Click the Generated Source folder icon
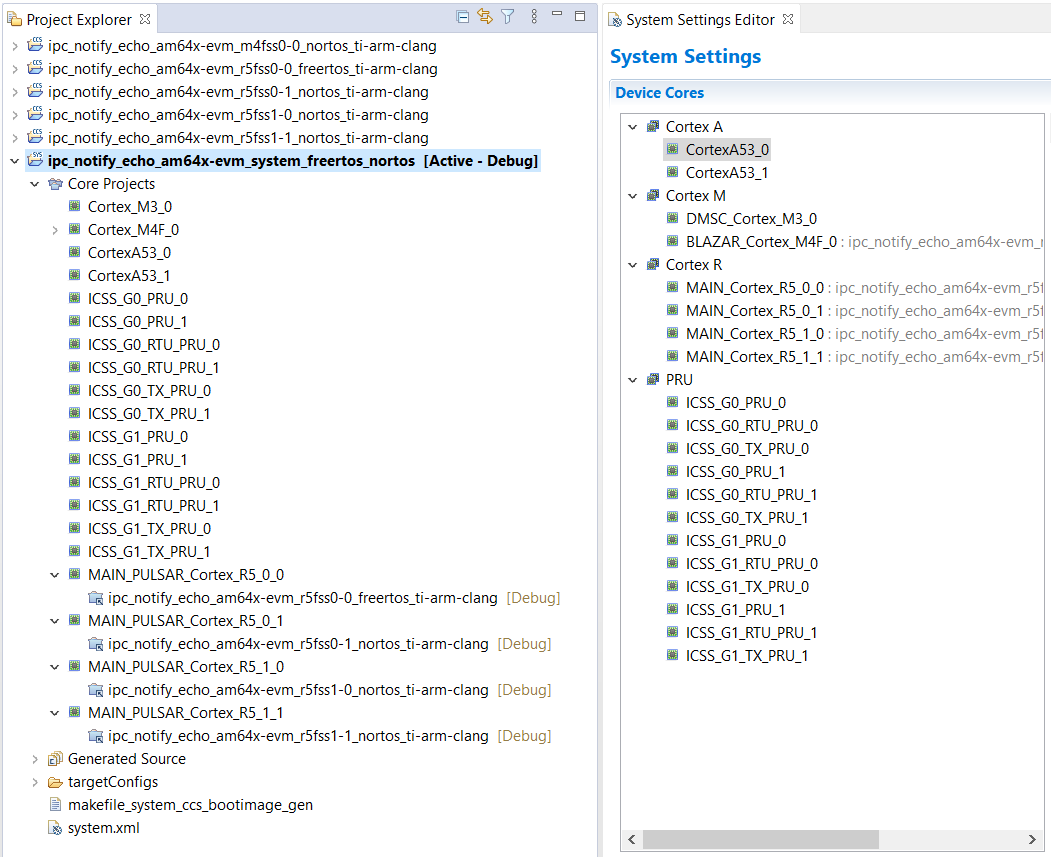 55,759
